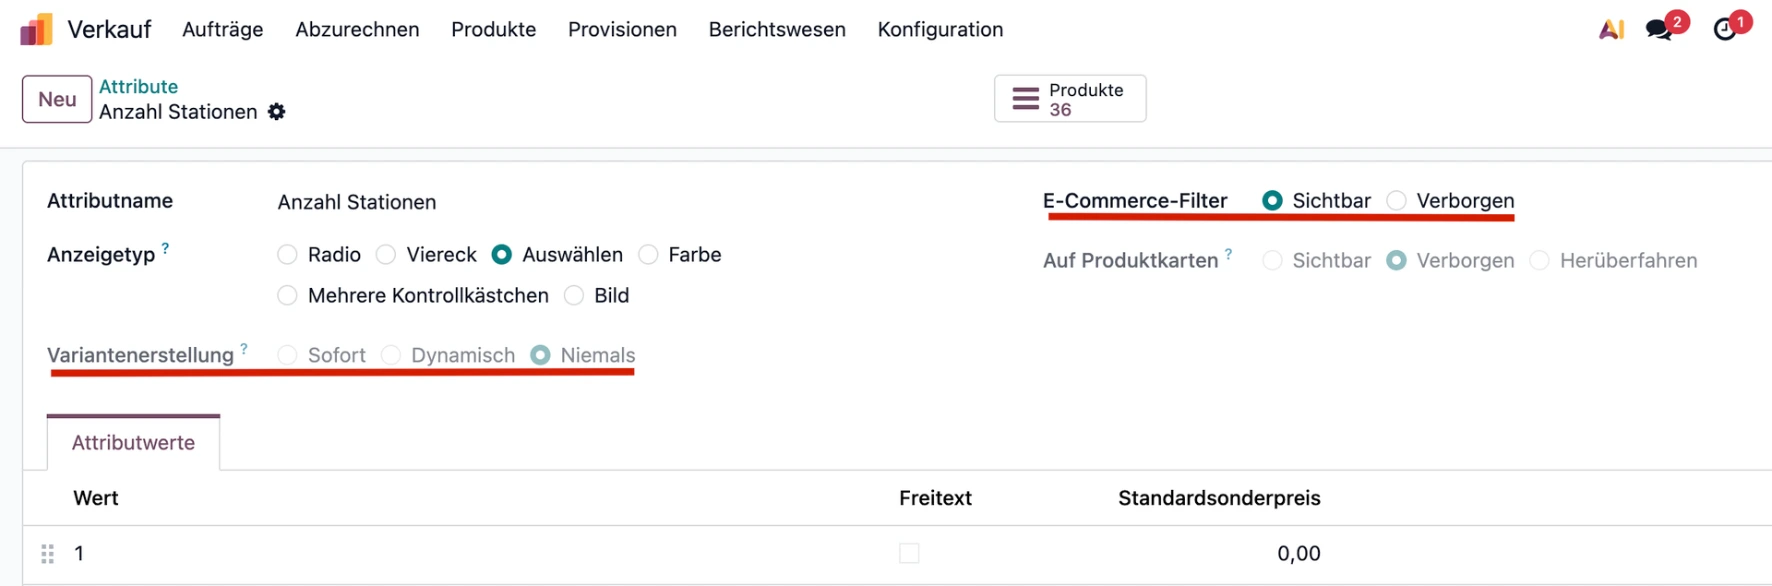Open the messaging conversations icon
The height and width of the screenshot is (586, 1772).
click(1659, 30)
